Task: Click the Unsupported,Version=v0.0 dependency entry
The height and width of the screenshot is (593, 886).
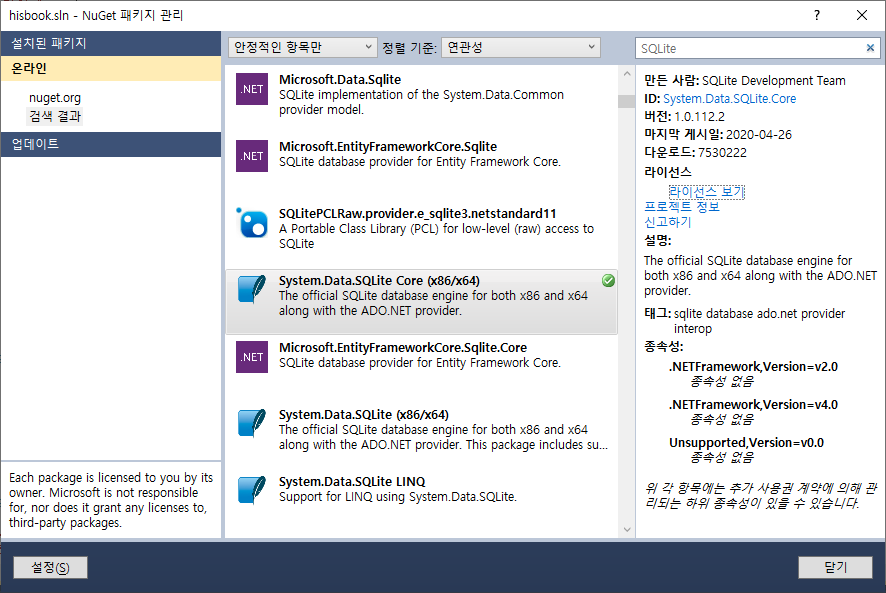Action: [746, 443]
